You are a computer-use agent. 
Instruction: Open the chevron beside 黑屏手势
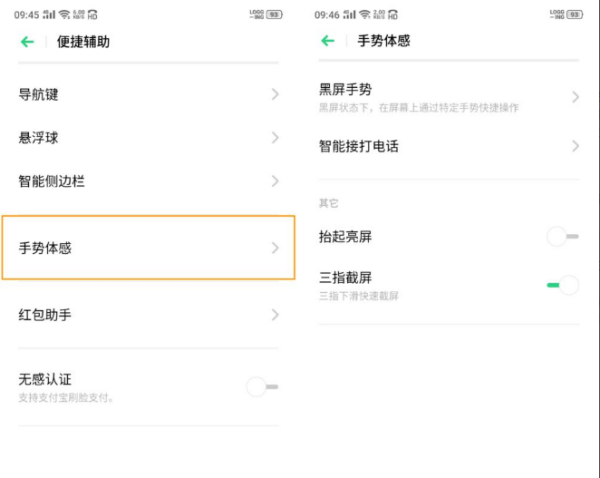575,97
